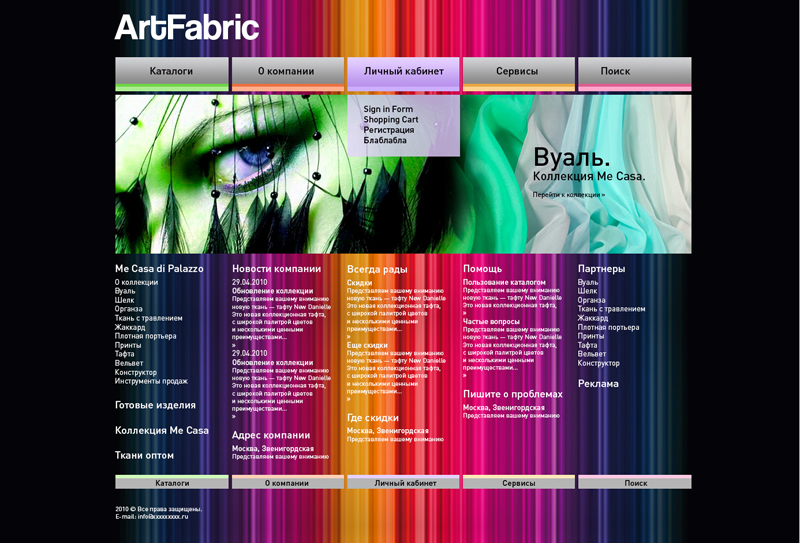Open Принты in Партнеры column

(591, 336)
